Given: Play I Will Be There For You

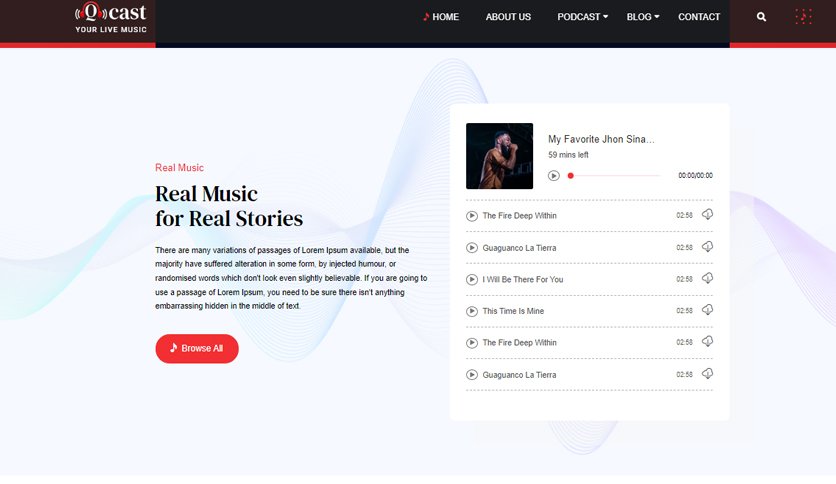Looking at the screenshot, I should [472, 279].
